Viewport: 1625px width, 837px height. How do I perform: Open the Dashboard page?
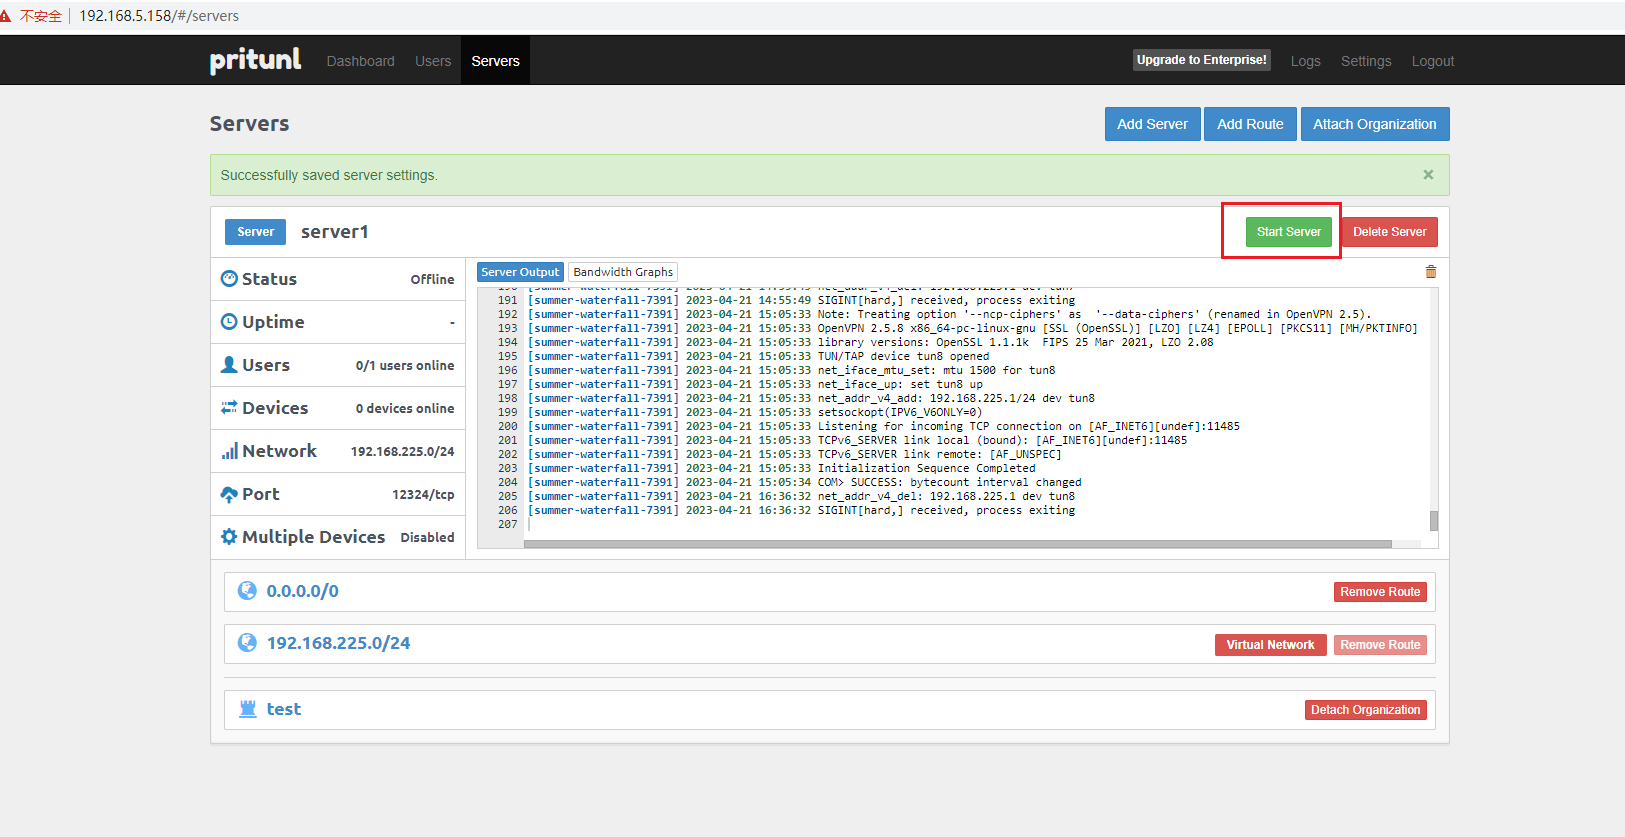(360, 61)
